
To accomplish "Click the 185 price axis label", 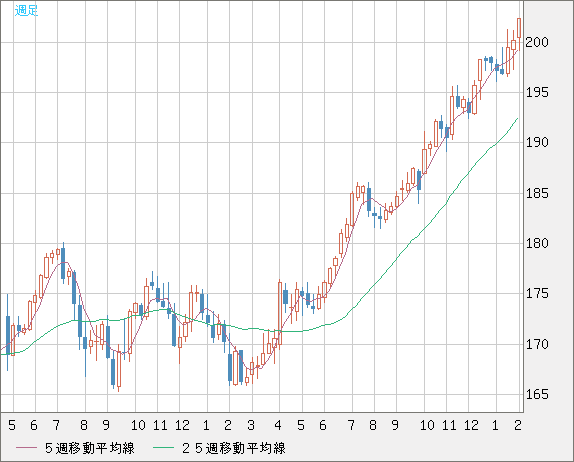I will tap(537, 193).
